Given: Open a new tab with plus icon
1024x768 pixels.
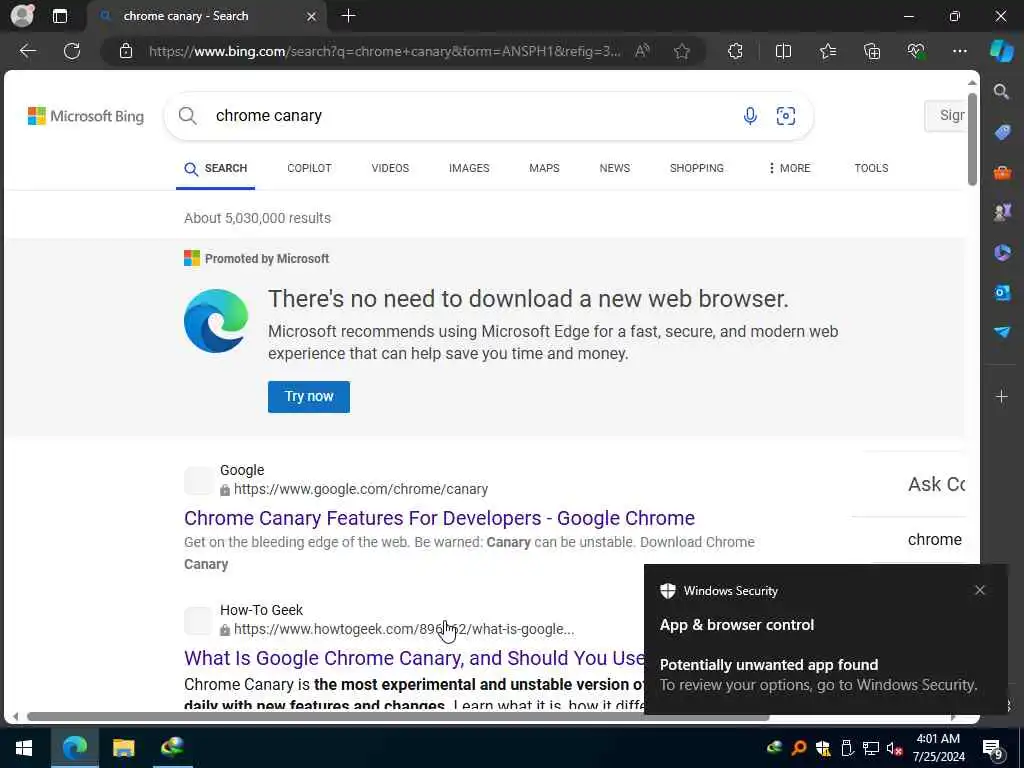Looking at the screenshot, I should click(x=348, y=16).
